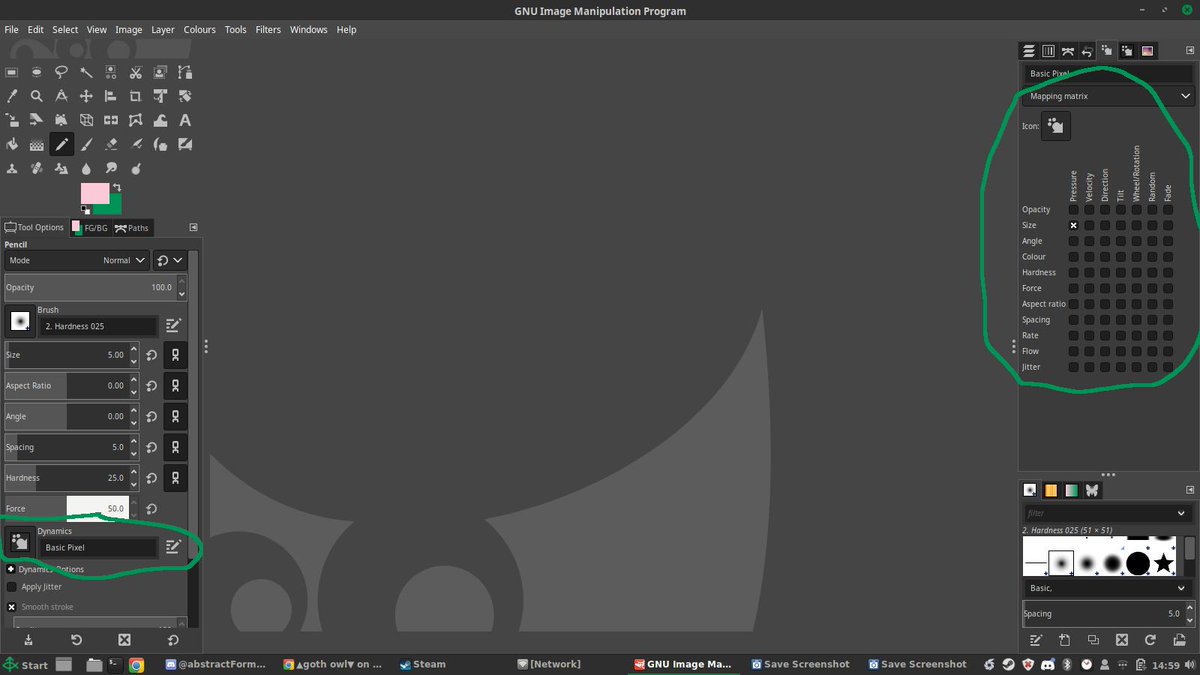Select the Ellipse Select tool

(x=37, y=72)
